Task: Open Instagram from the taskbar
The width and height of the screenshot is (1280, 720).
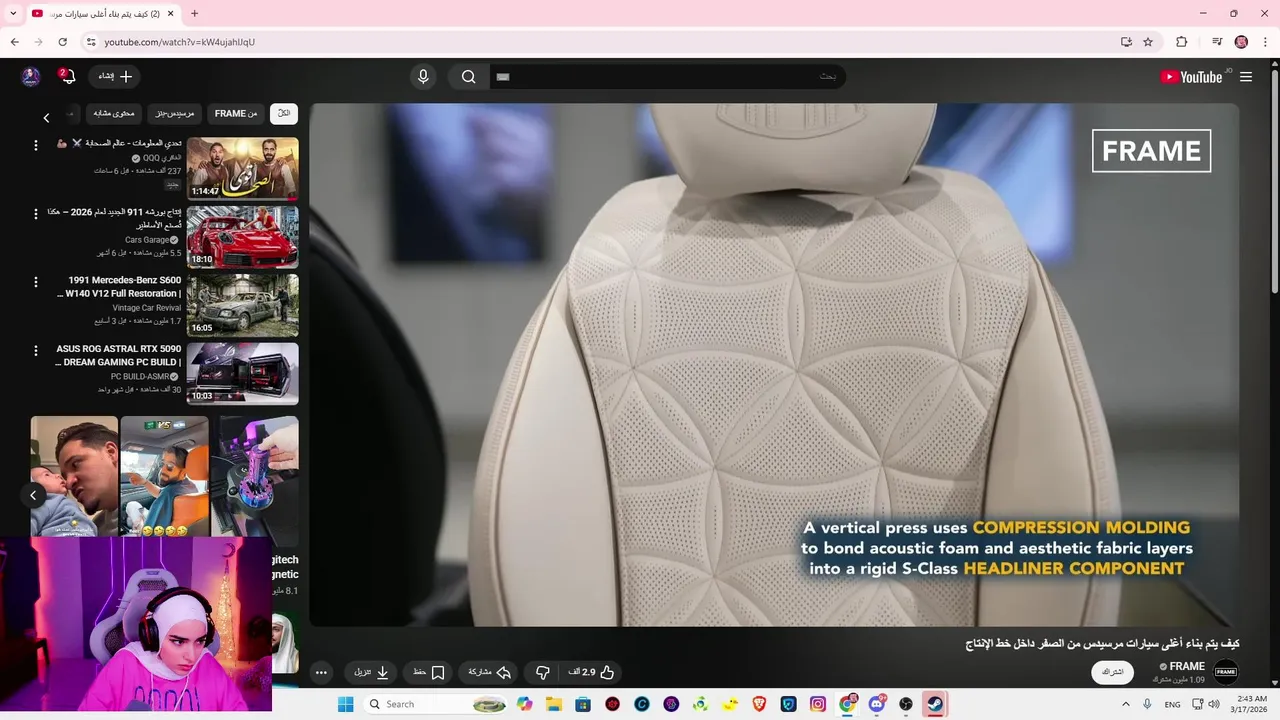Action: pyautogui.click(x=818, y=704)
